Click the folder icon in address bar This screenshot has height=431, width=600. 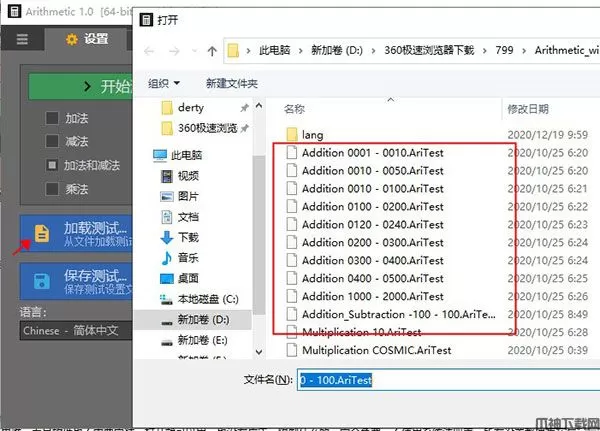[x=233, y=51]
